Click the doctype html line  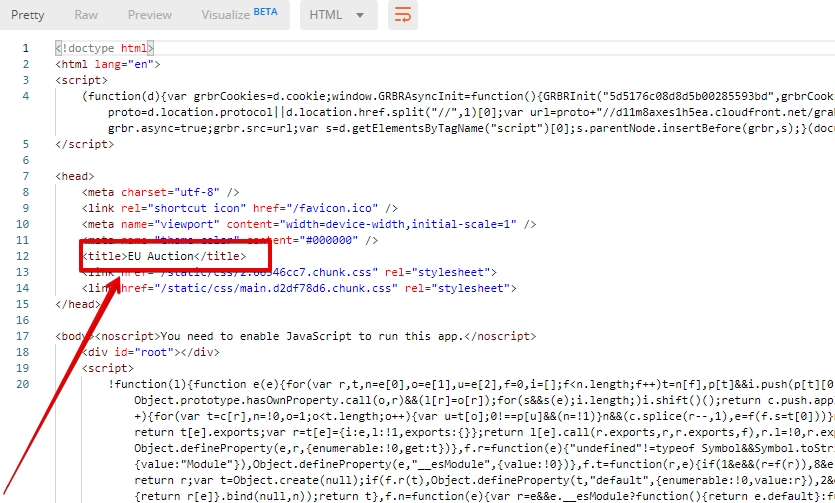[104, 48]
